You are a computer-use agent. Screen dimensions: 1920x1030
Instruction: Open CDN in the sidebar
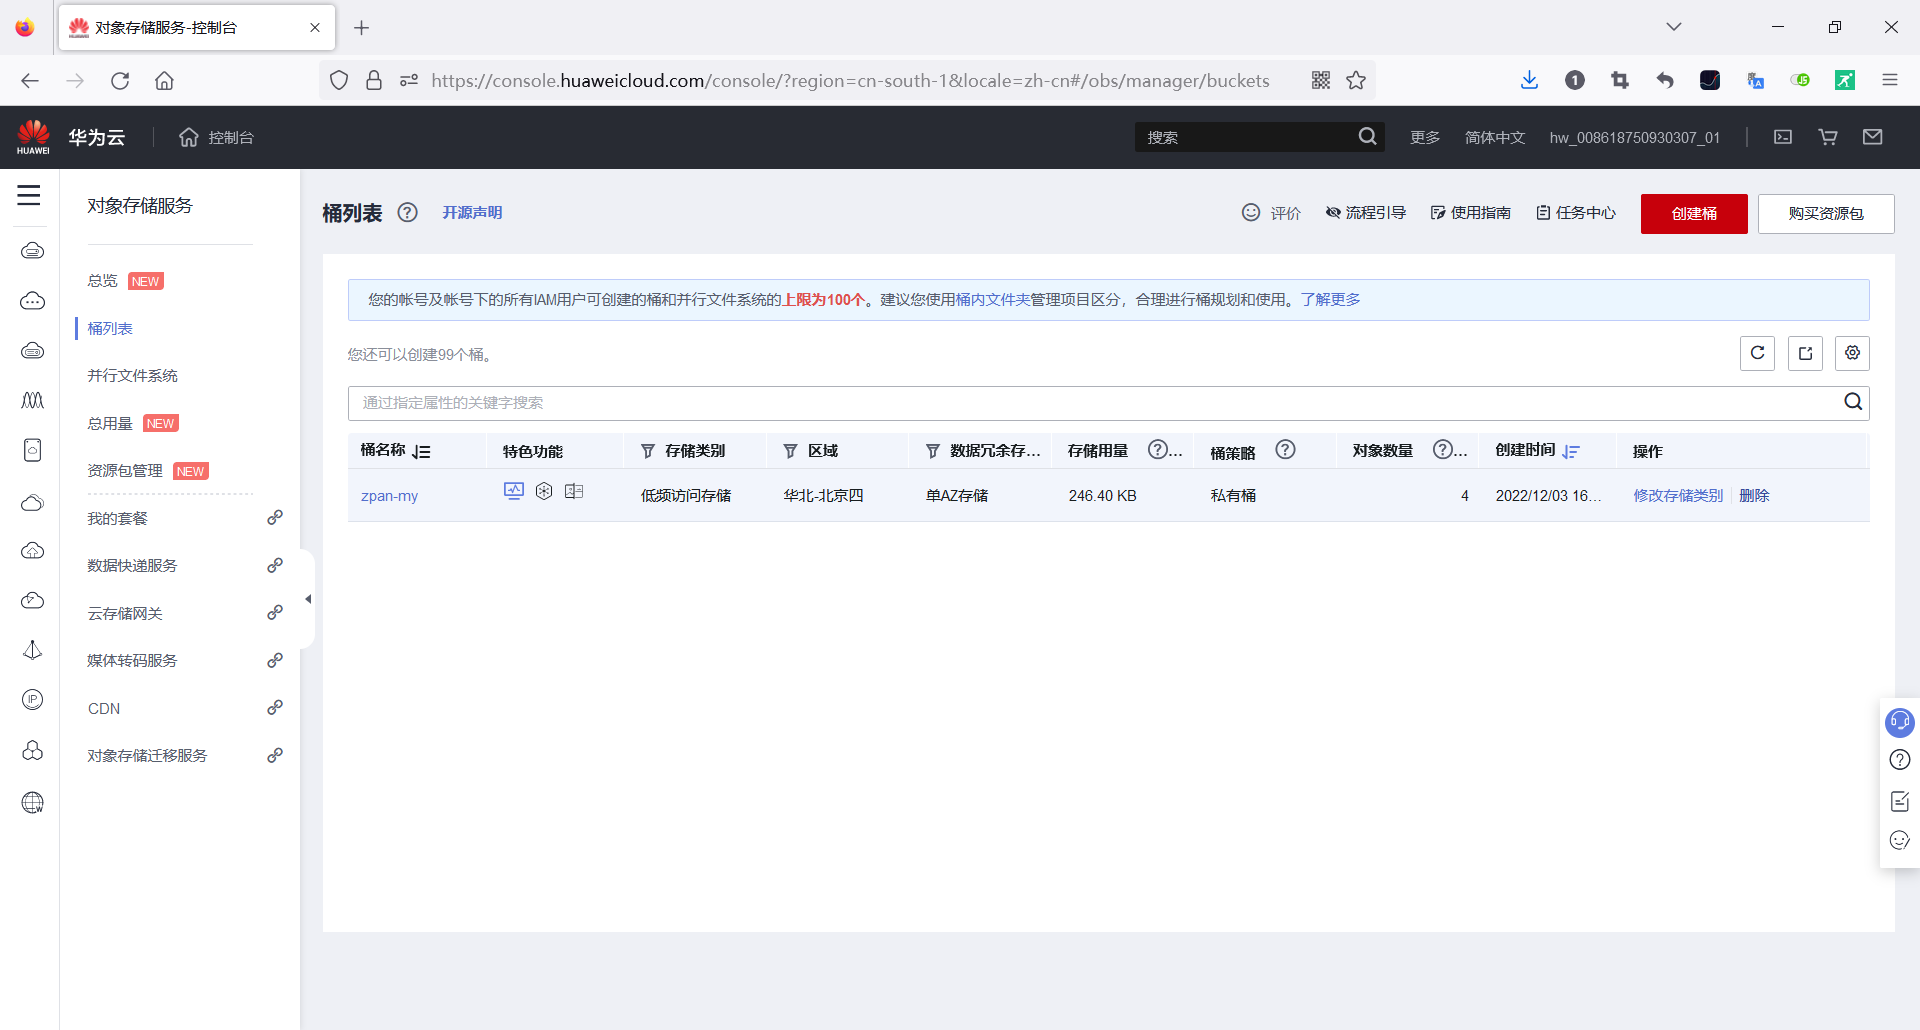tap(104, 708)
